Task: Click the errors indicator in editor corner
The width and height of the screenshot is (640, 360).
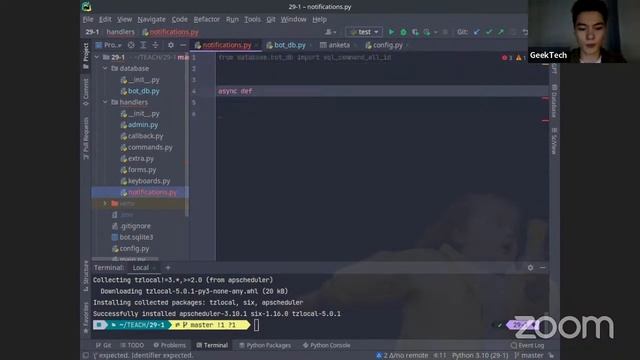Action: [x=507, y=58]
